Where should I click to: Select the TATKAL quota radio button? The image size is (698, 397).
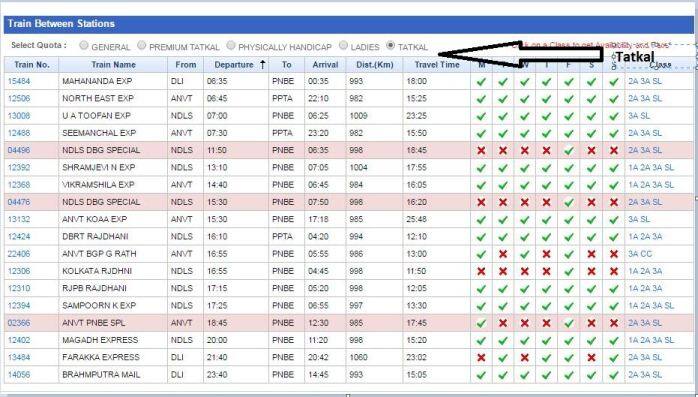click(x=390, y=45)
